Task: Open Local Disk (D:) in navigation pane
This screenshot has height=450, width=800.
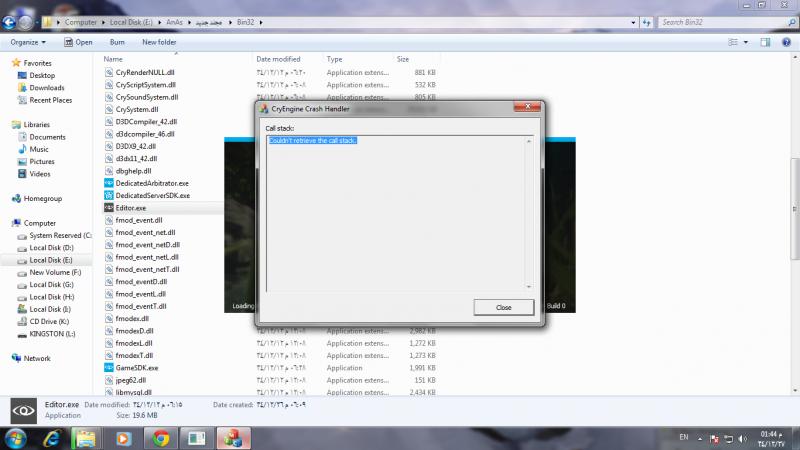Action: (51, 247)
